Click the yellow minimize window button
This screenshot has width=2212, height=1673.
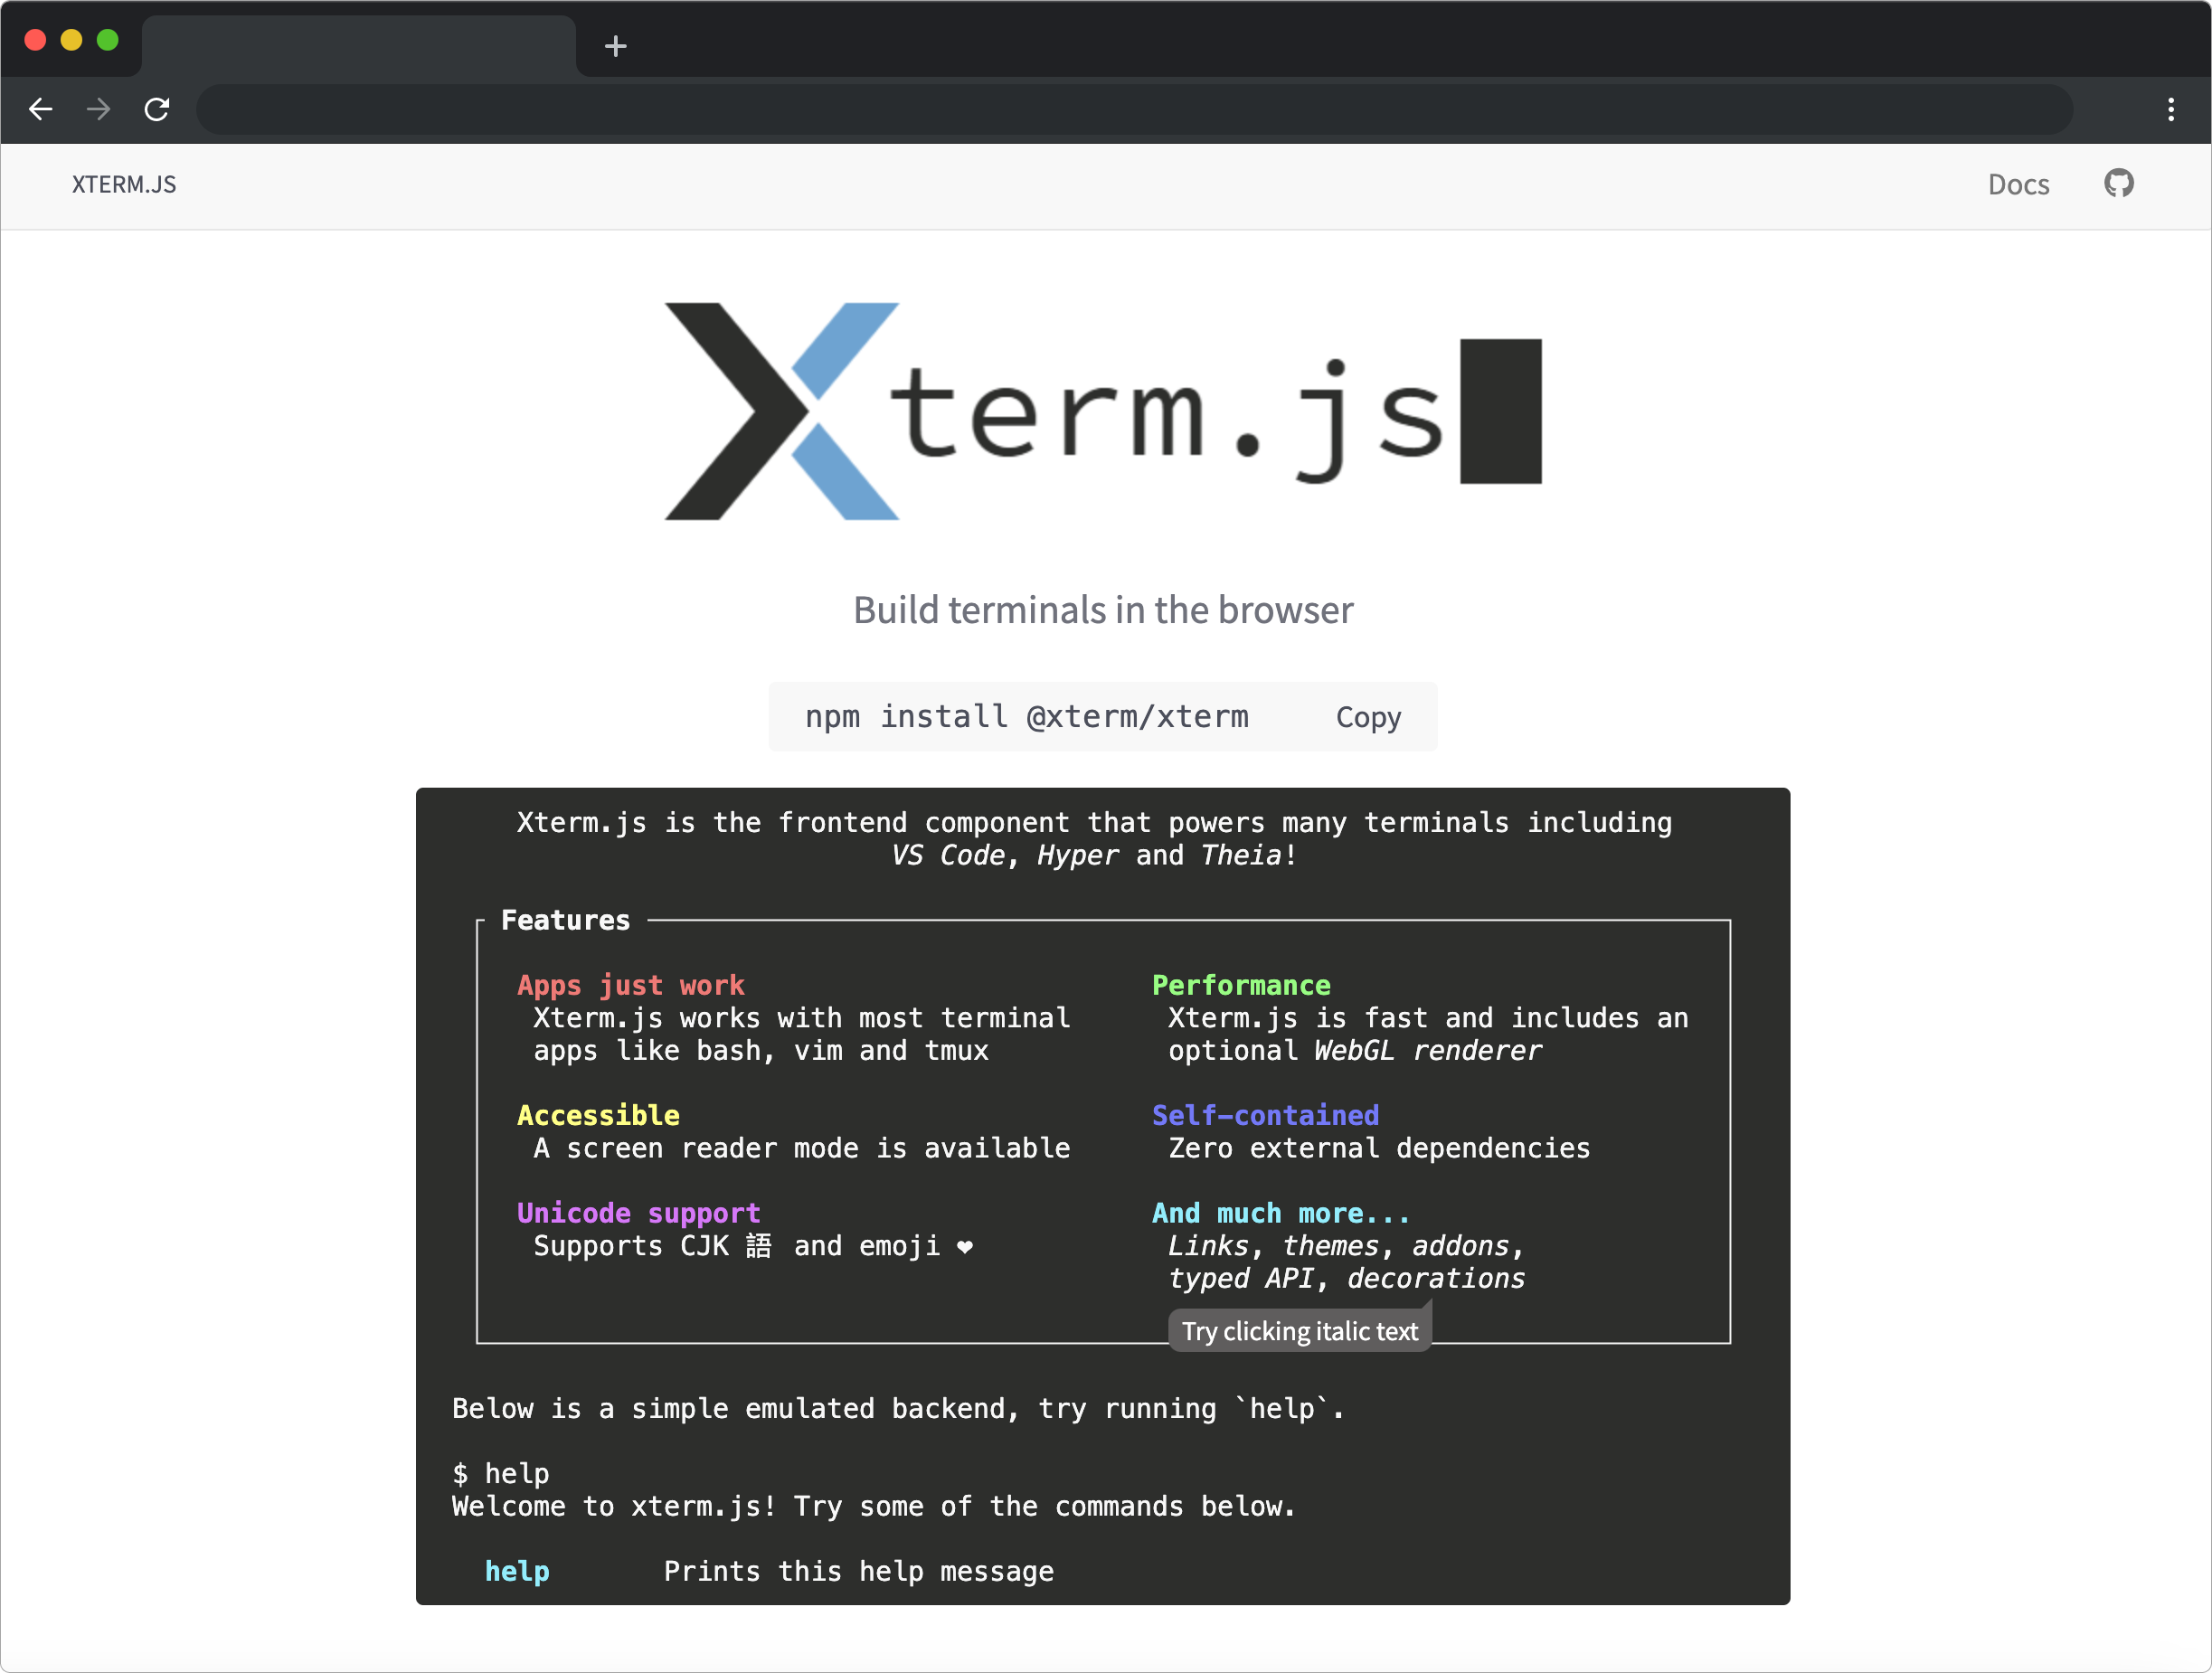point(71,40)
